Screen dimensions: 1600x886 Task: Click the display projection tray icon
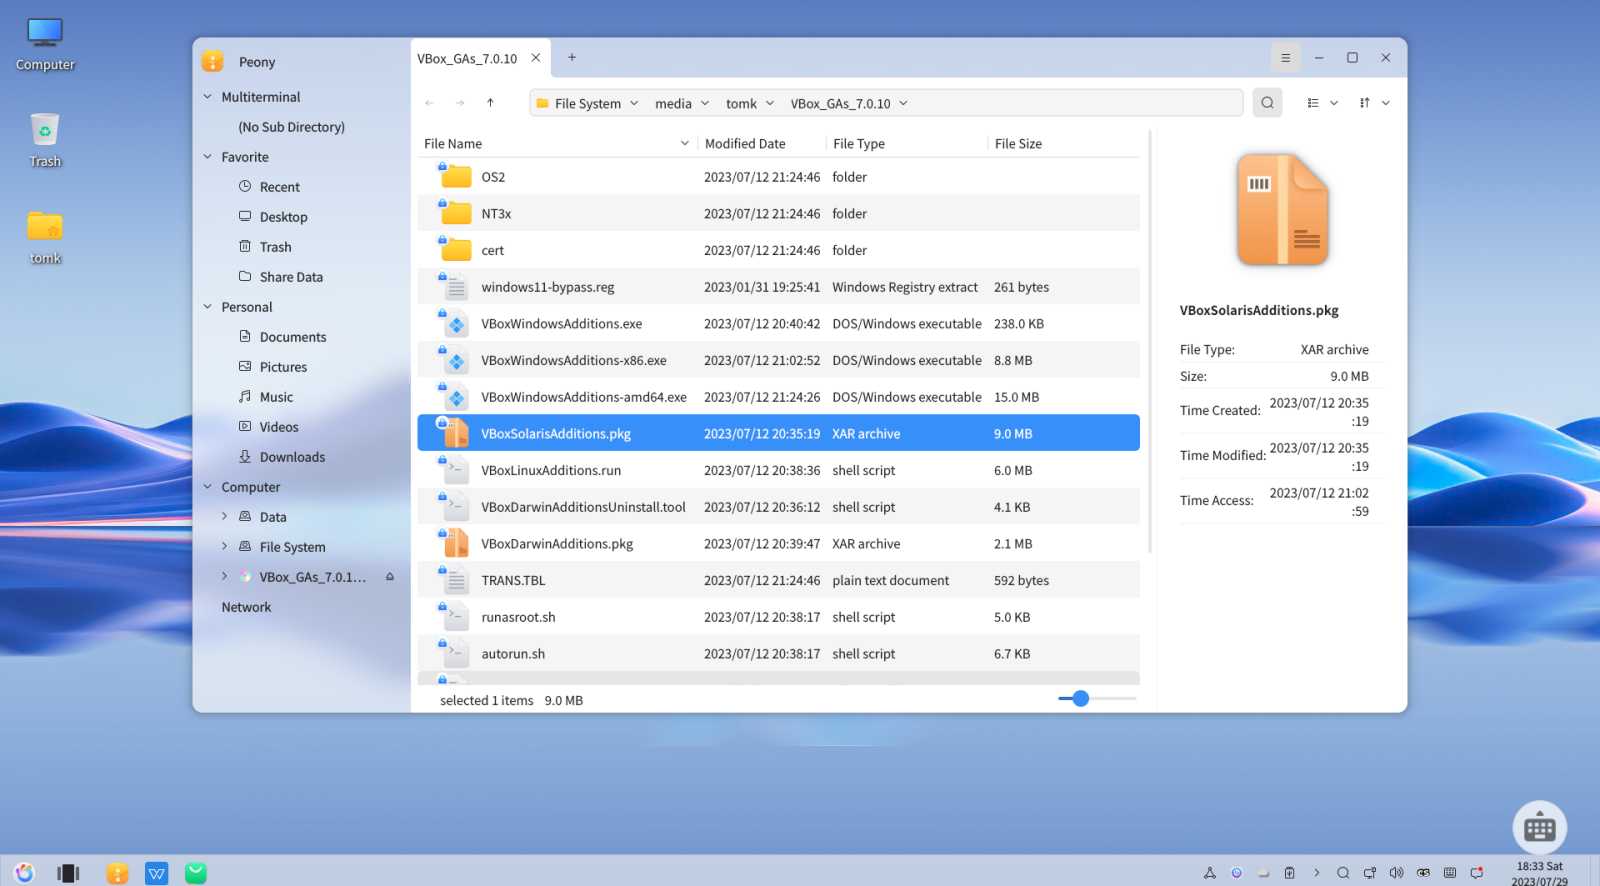tap(1370, 873)
